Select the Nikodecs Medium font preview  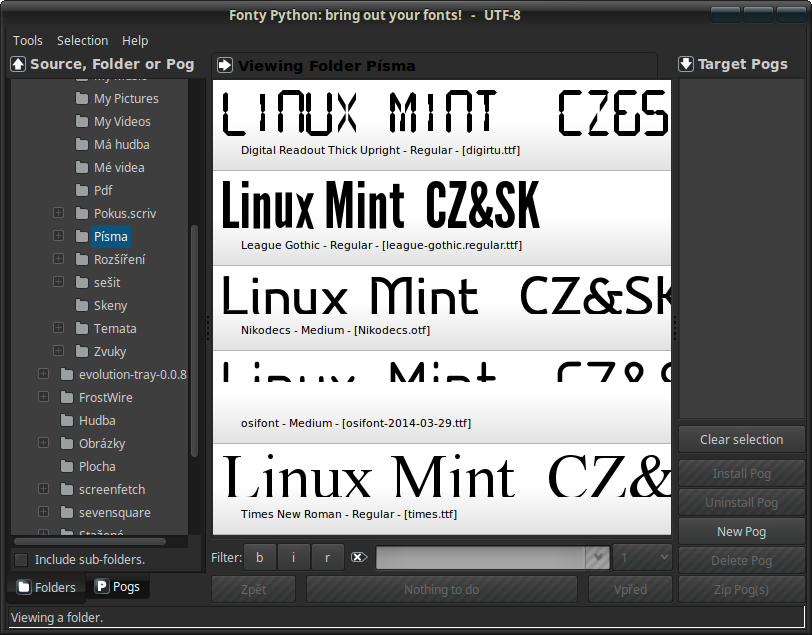click(x=442, y=308)
